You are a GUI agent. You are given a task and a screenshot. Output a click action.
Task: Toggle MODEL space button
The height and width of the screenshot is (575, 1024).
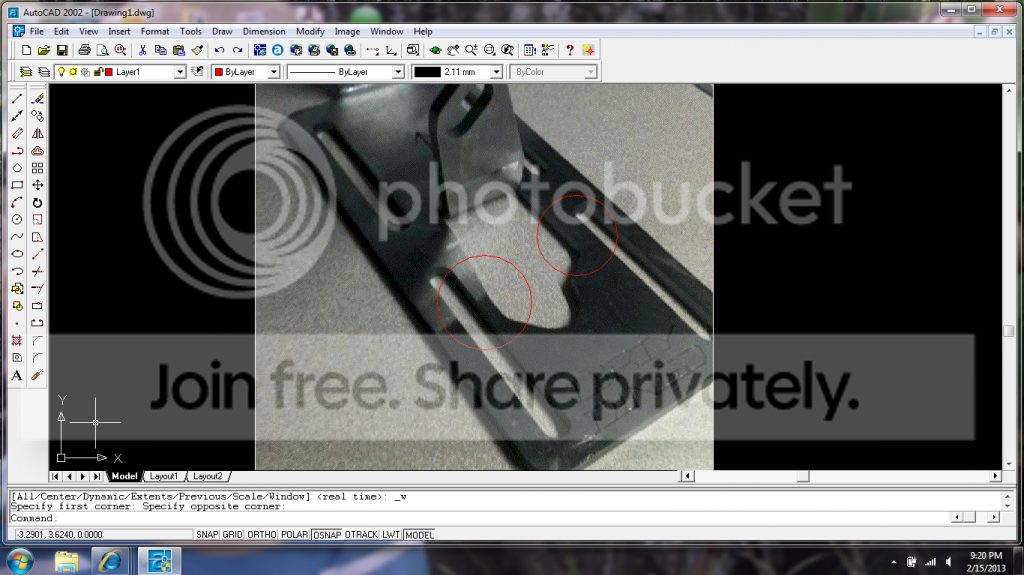click(x=419, y=534)
